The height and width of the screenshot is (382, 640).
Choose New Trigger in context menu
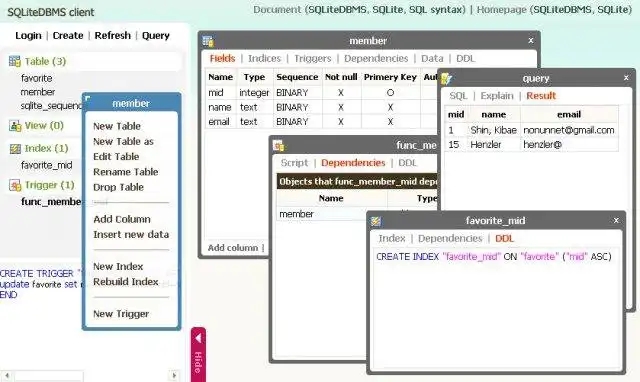coord(121,314)
